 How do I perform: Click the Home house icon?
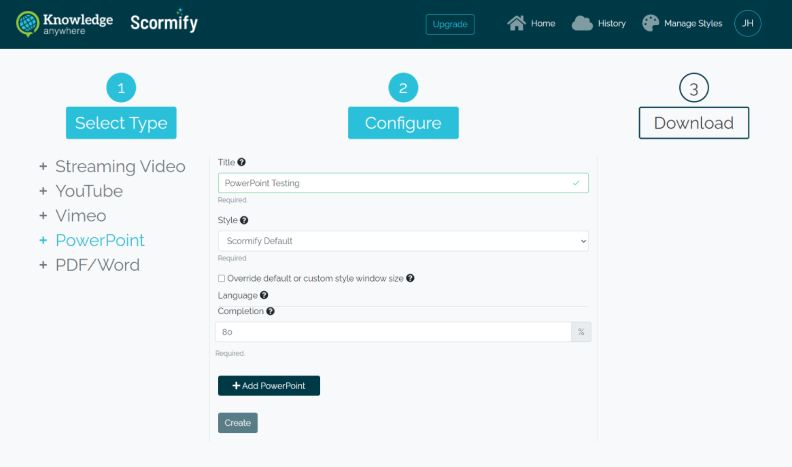point(516,23)
